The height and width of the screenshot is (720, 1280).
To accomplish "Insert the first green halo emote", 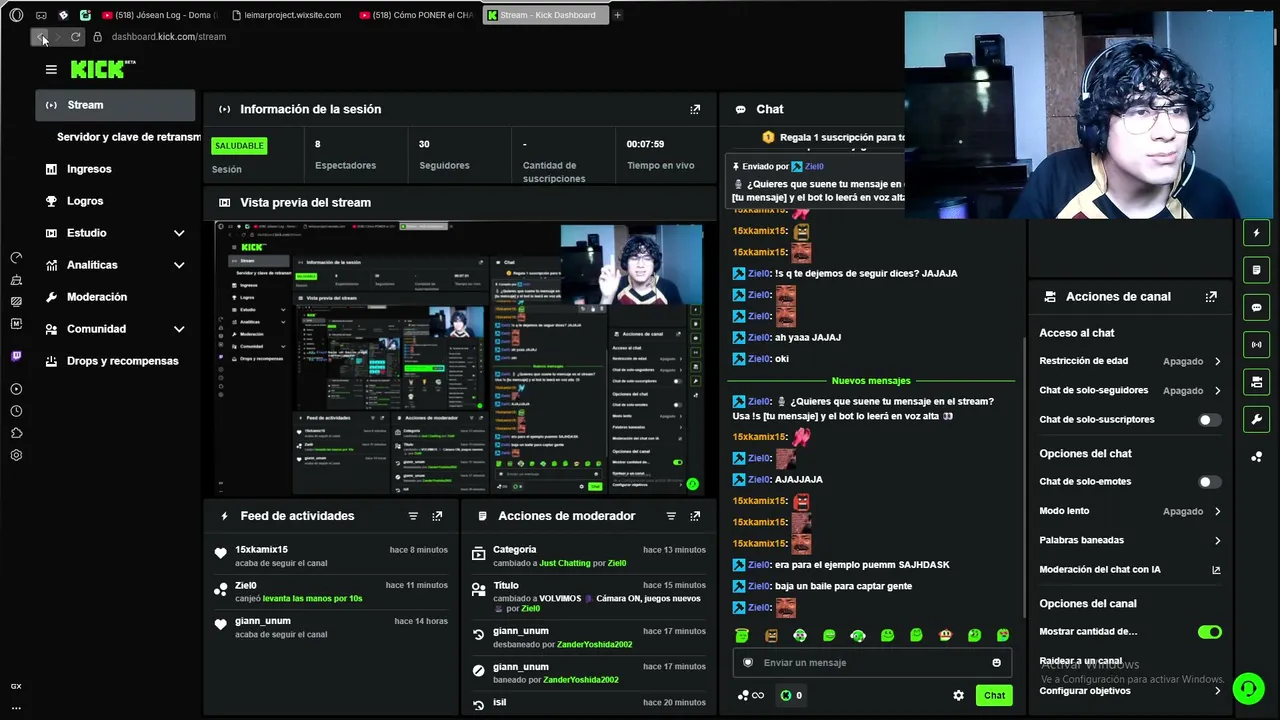I will (742, 635).
